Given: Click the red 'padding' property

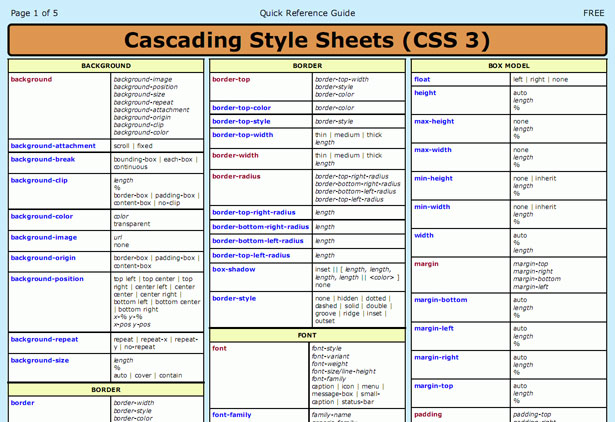Looking at the screenshot, I should 428,414.
